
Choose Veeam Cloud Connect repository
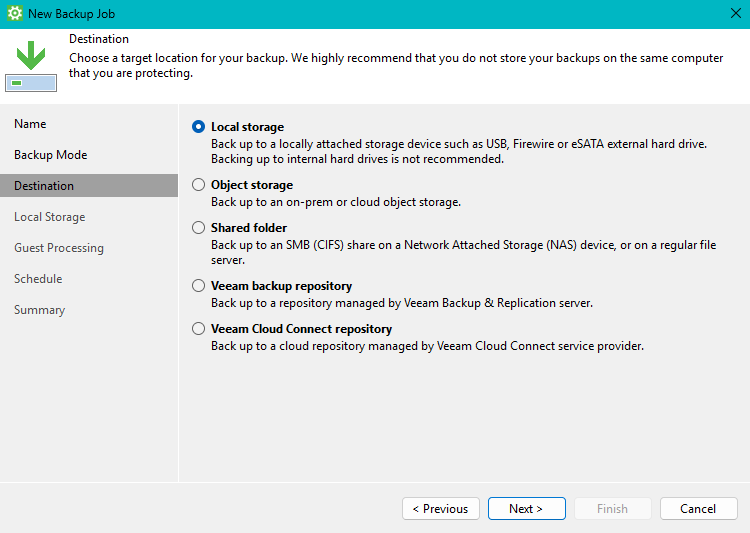click(x=199, y=329)
